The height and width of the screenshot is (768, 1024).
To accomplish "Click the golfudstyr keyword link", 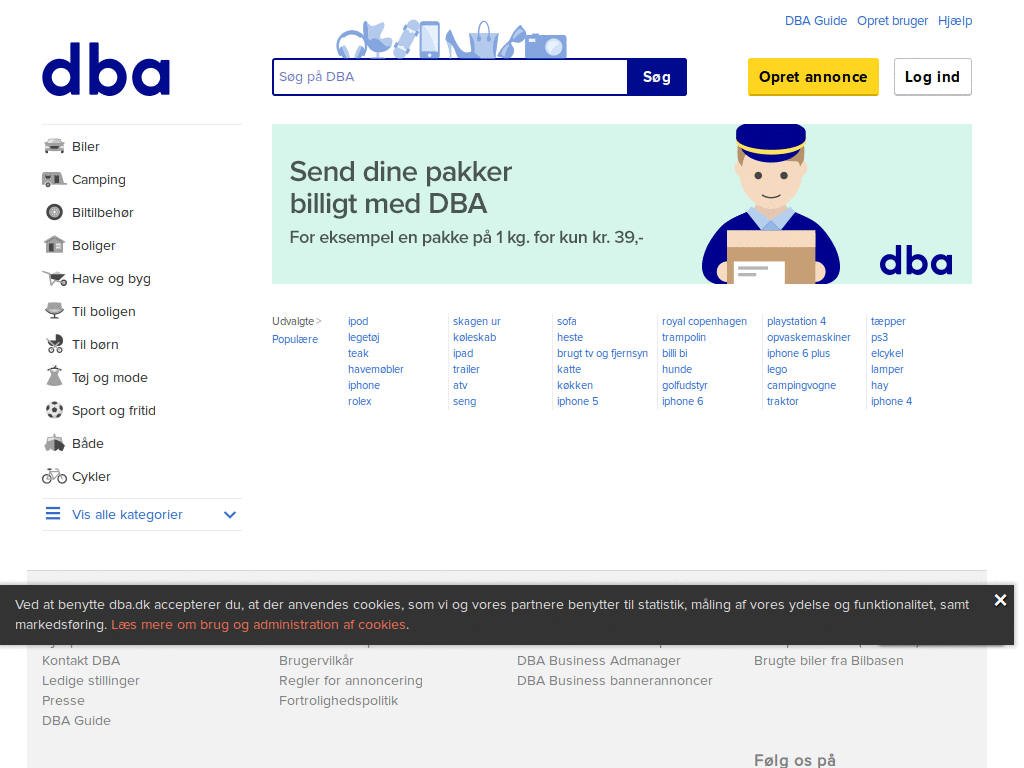I will (684, 385).
